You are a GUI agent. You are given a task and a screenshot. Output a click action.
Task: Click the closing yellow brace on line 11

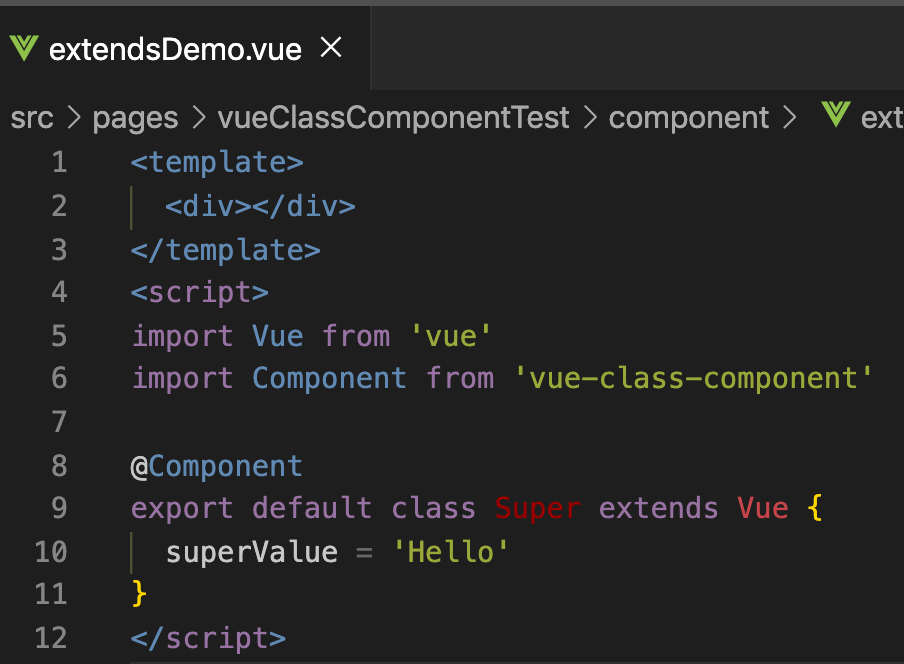[139, 594]
